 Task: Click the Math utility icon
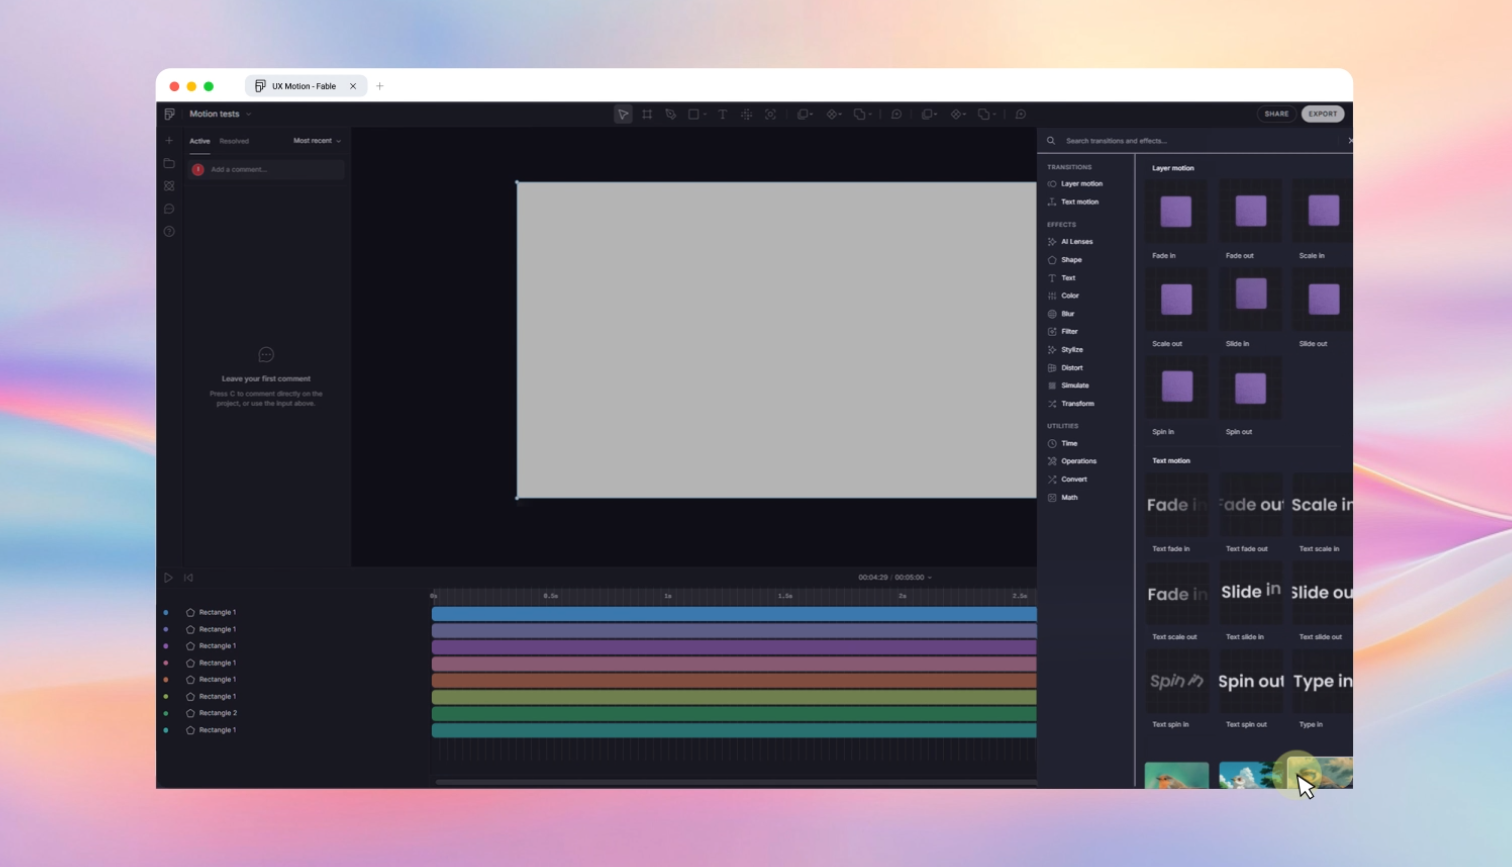tap(1052, 497)
